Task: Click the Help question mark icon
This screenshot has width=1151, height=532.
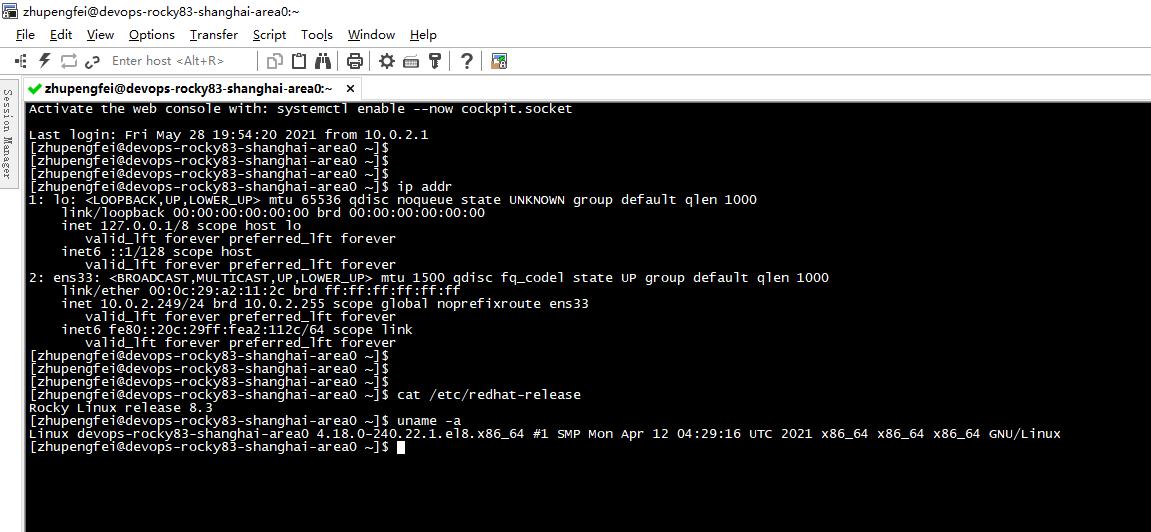Action: pyautogui.click(x=466, y=61)
